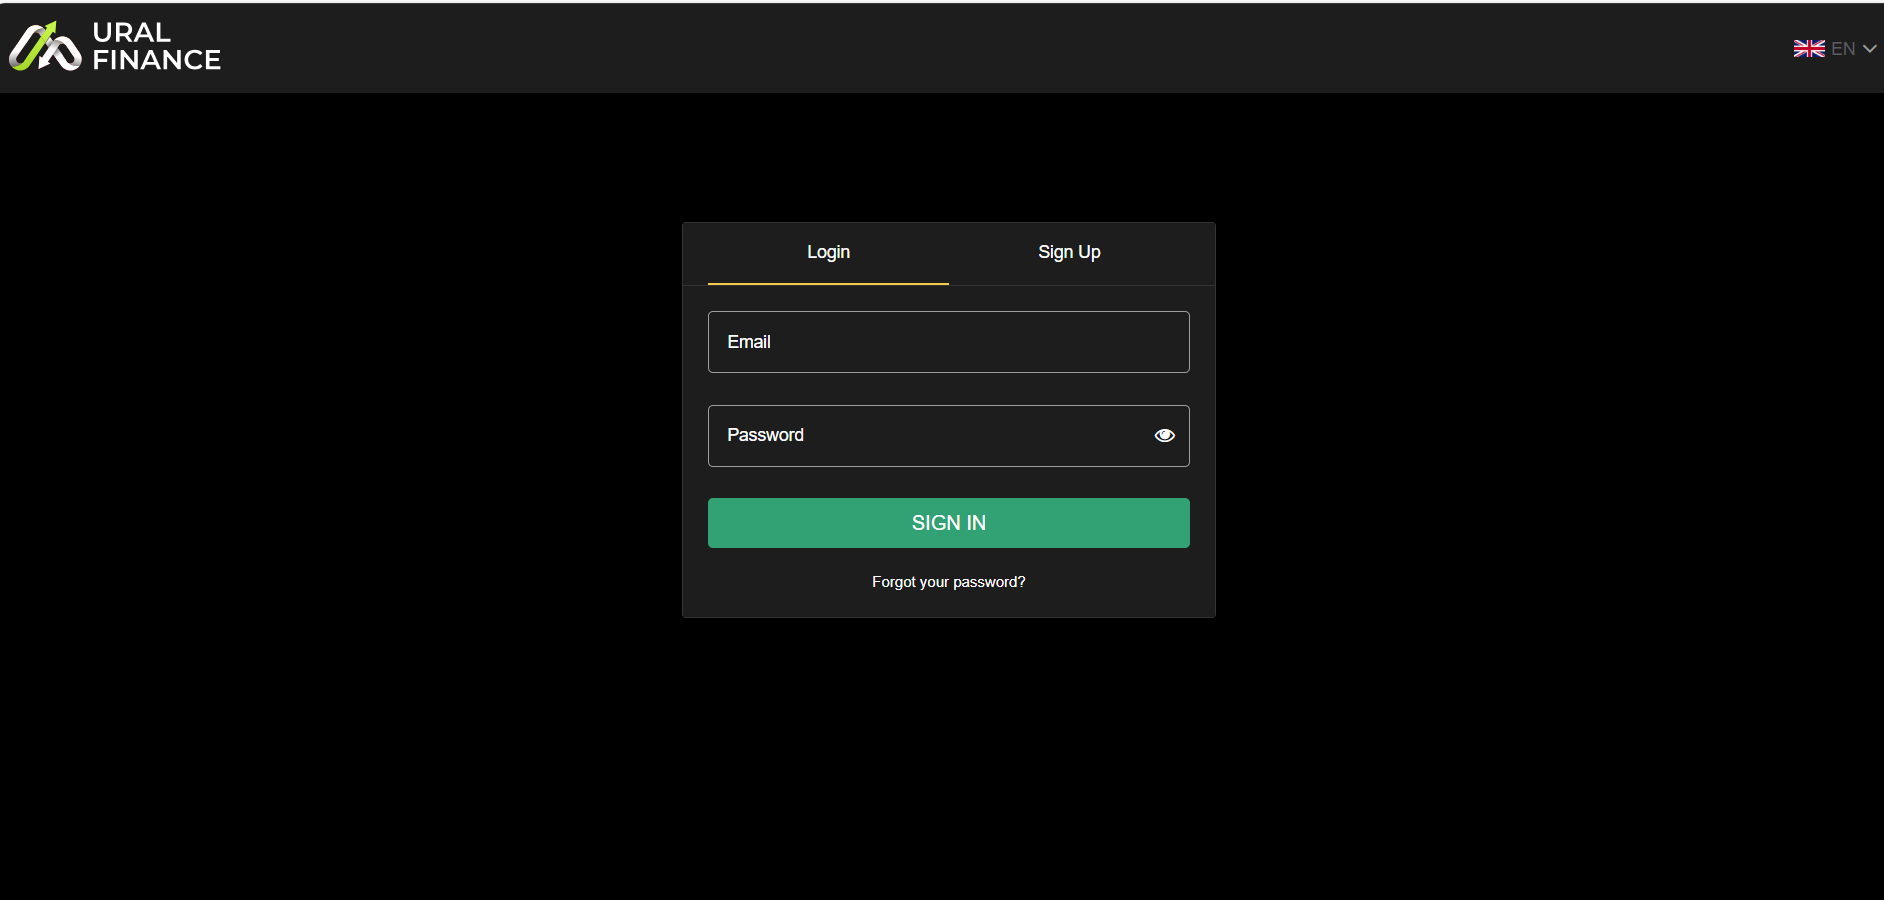Screen dimensions: 1884x900
Task: Click the UK flag icon
Action: coord(1808,48)
